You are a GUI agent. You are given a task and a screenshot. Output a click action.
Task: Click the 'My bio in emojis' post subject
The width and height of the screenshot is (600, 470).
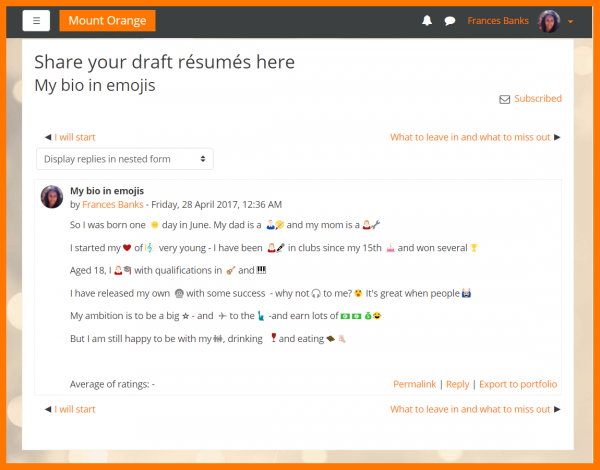pos(107,191)
